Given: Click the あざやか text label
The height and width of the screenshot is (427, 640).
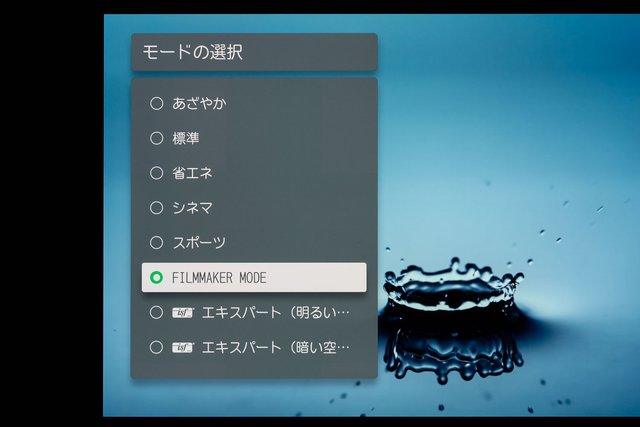Looking at the screenshot, I should coord(199,103).
